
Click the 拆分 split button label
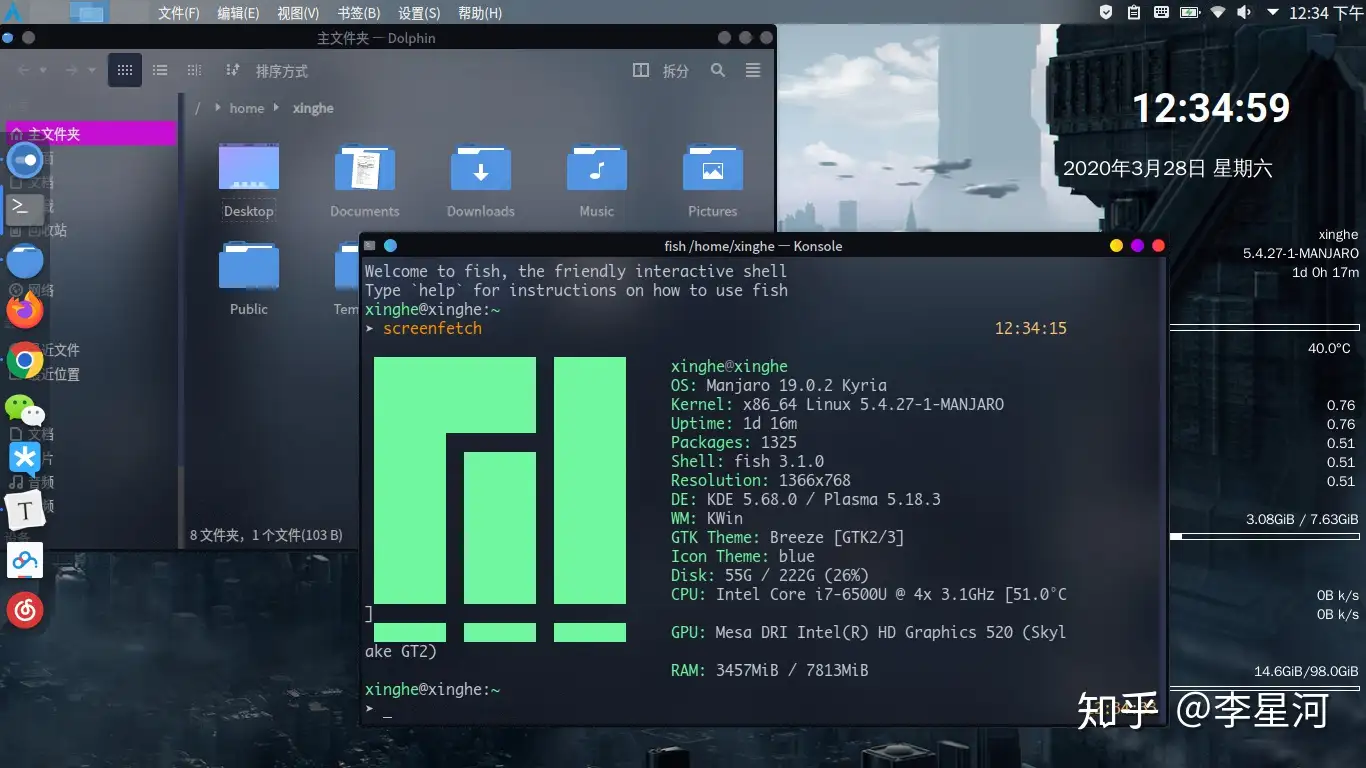(676, 71)
